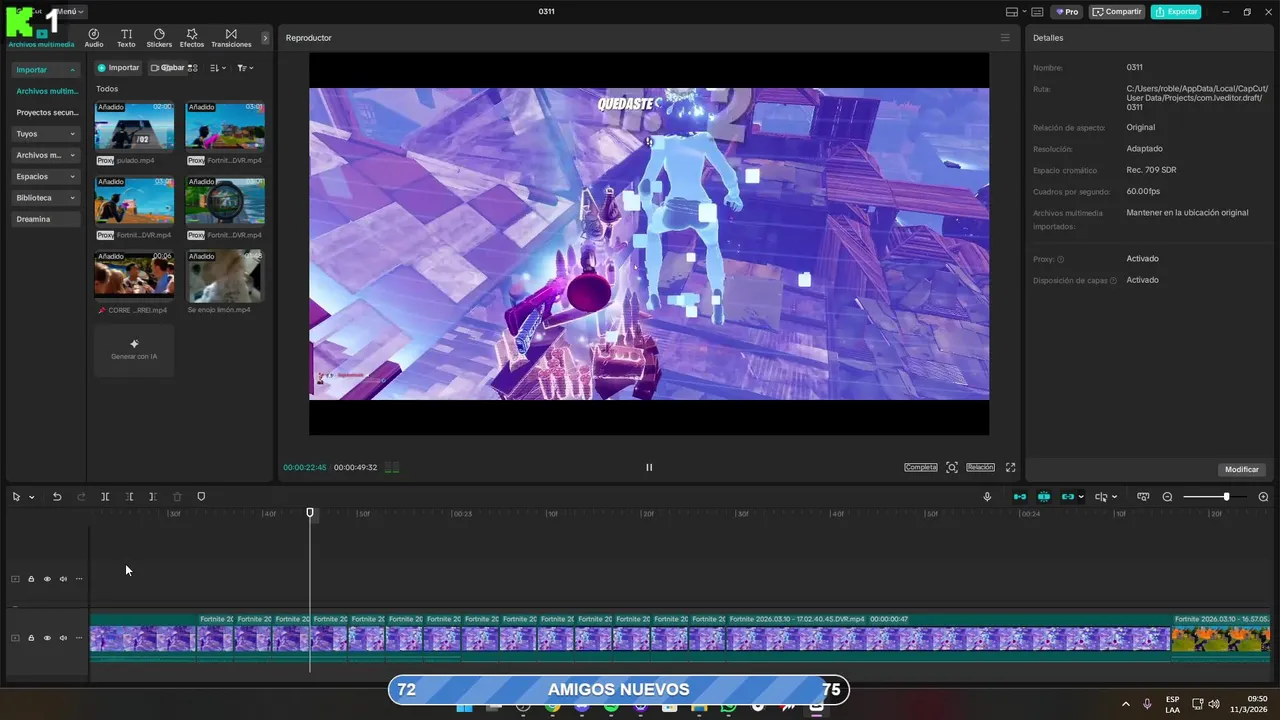Click the Pro badge button
Viewport: 1280px width, 720px height.
(x=1068, y=12)
